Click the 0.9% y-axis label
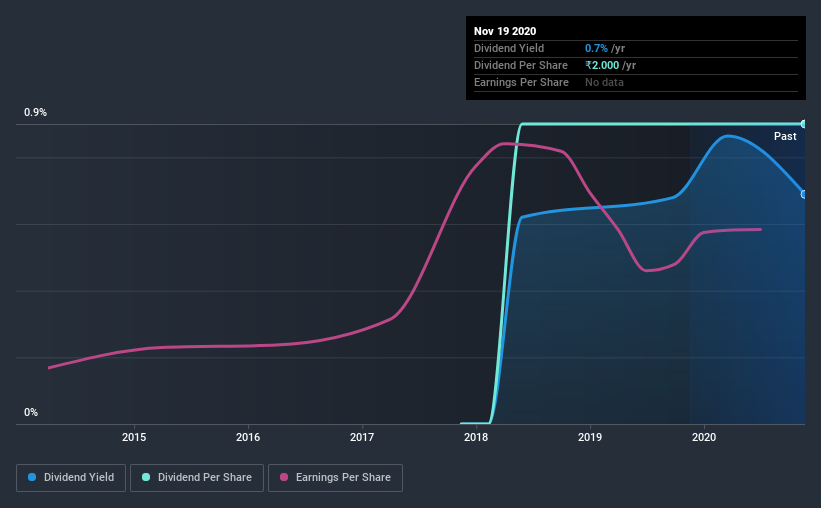Viewport: 821px width, 508px height. [36, 113]
